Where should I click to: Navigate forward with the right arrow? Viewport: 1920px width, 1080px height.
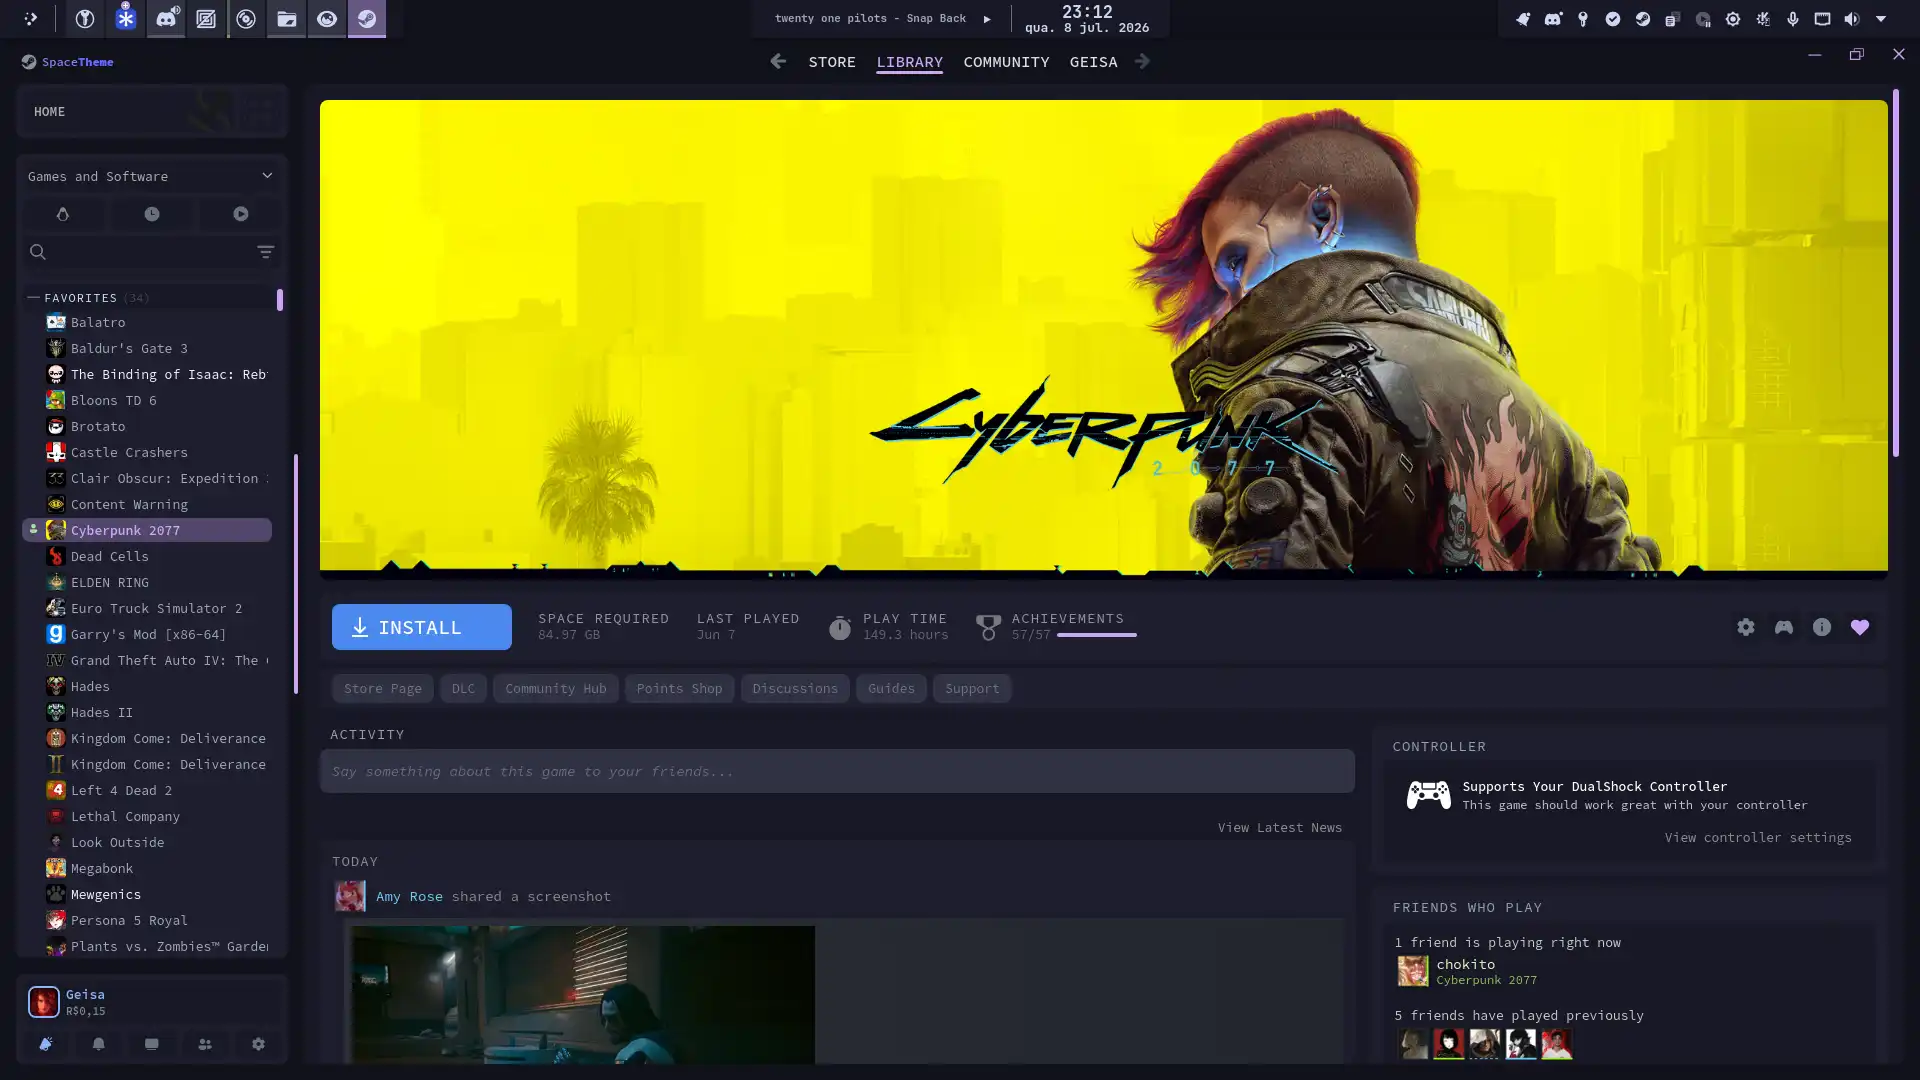coord(1142,61)
